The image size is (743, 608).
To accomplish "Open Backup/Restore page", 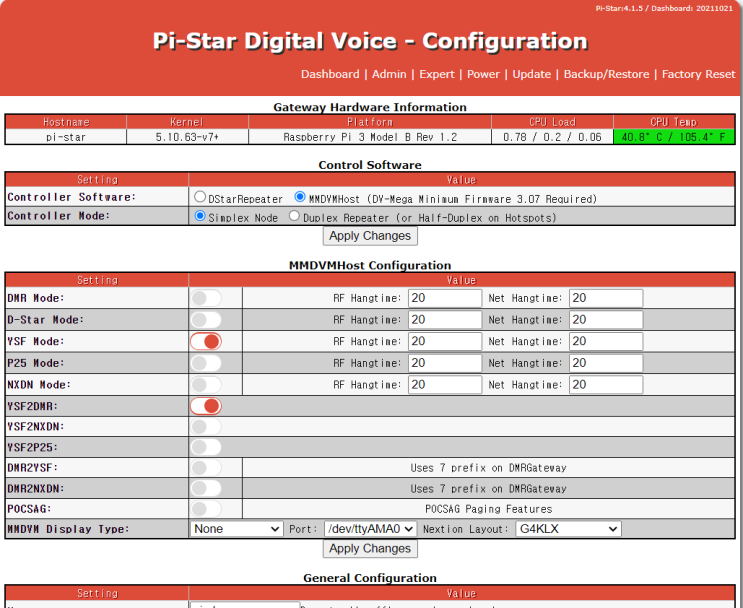I will (607, 74).
